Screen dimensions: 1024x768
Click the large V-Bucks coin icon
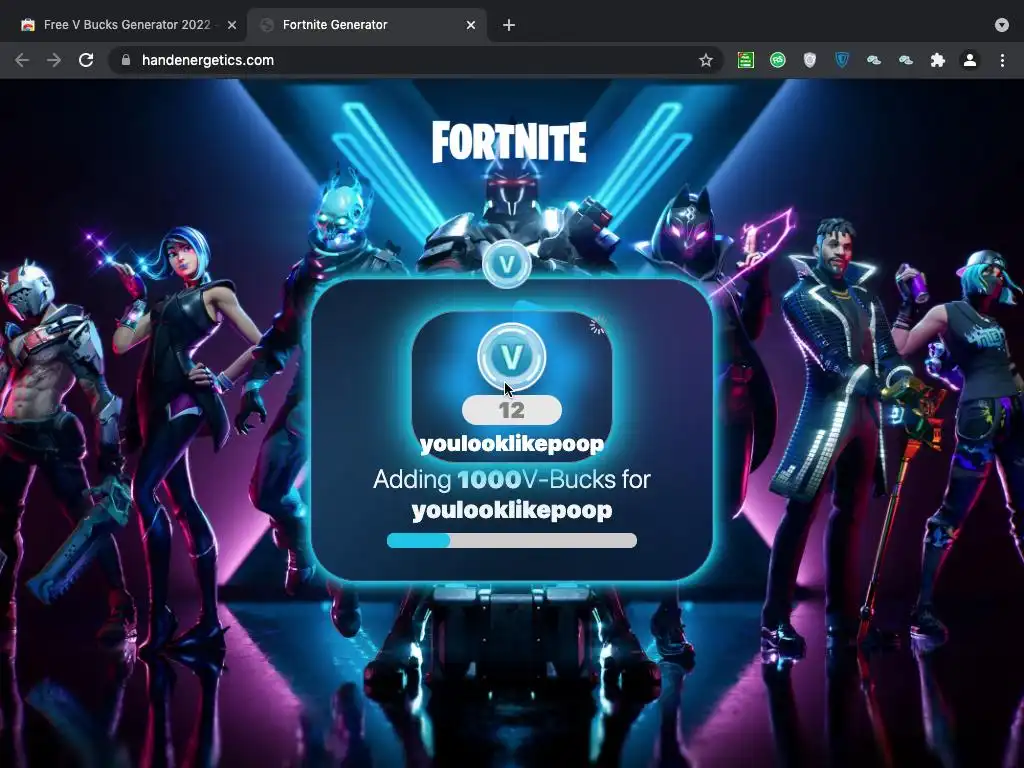click(511, 357)
